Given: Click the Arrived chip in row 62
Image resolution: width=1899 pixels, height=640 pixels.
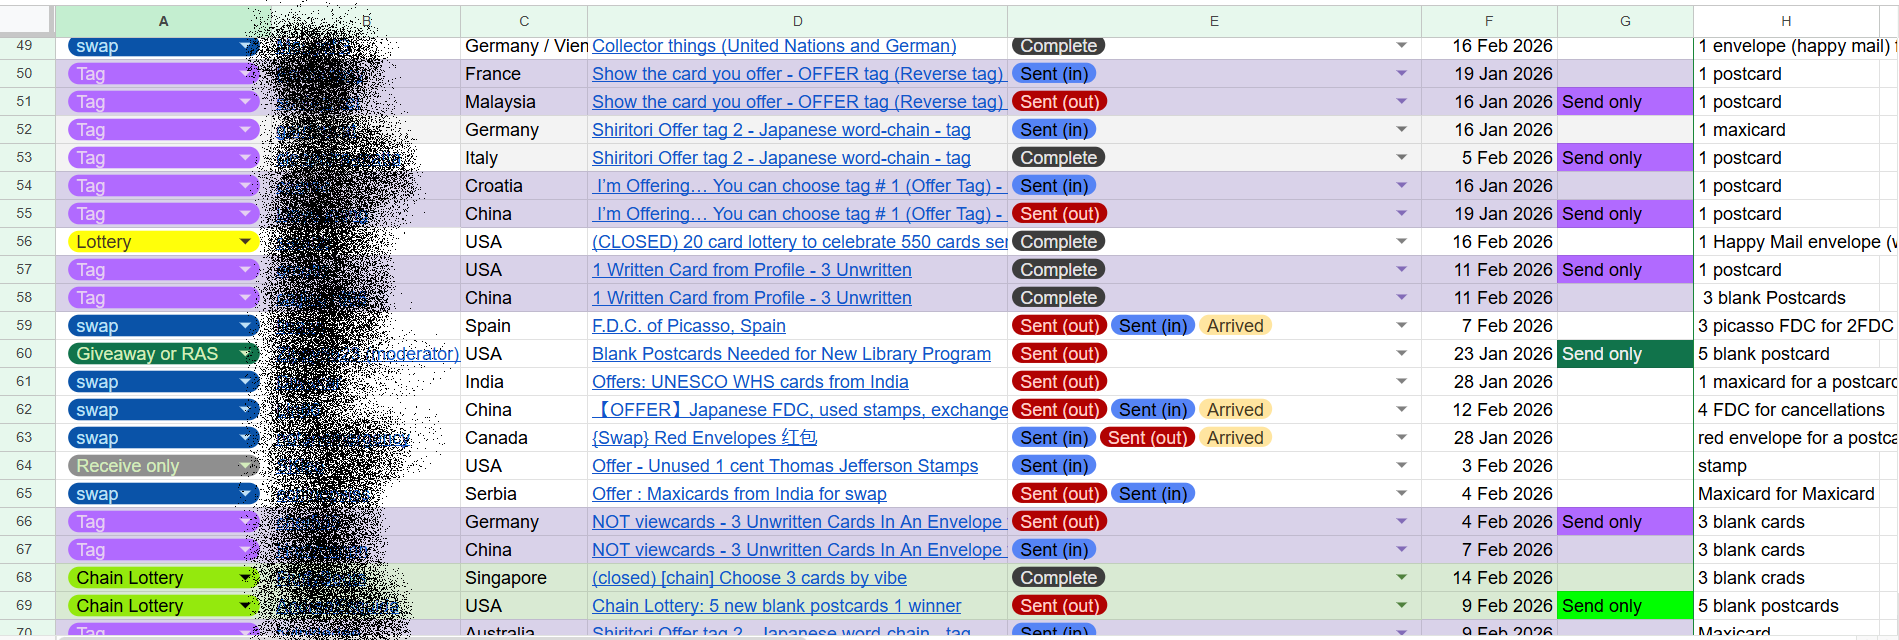Looking at the screenshot, I should 1235,410.
